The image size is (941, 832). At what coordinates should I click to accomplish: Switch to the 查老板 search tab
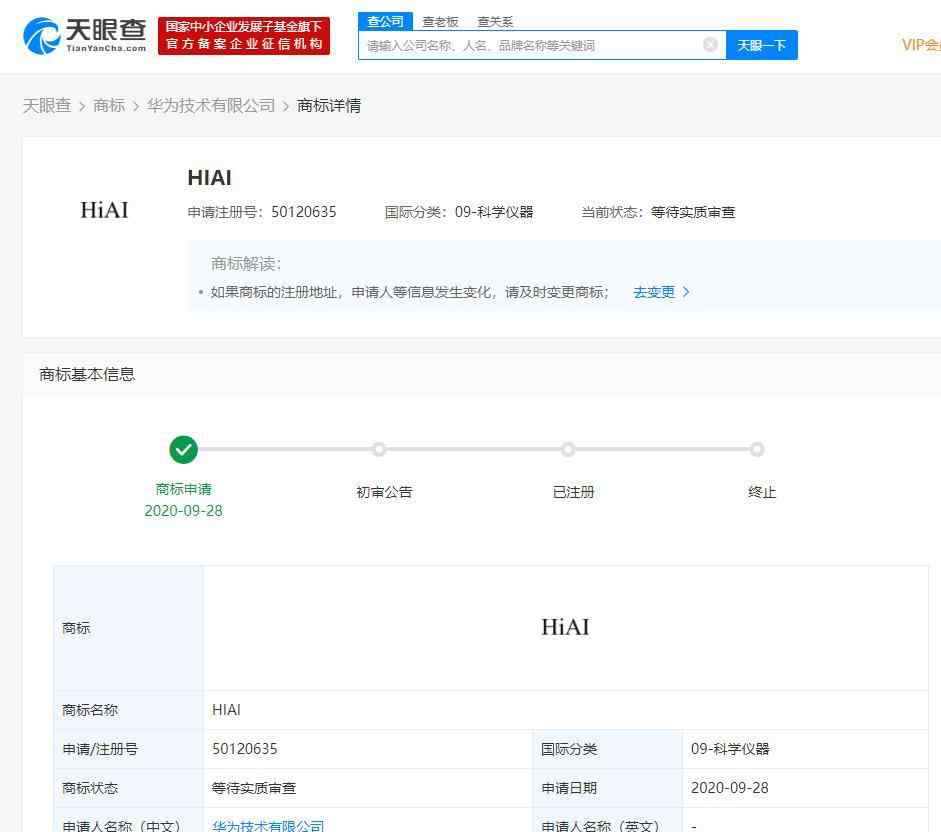pos(440,22)
